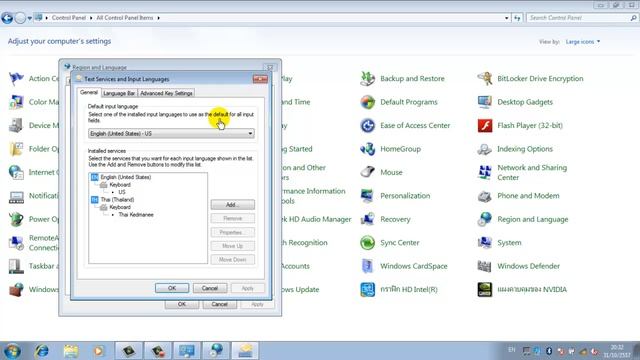Click Add button for input services
Viewport: 640px width, 360px height.
(x=233, y=204)
